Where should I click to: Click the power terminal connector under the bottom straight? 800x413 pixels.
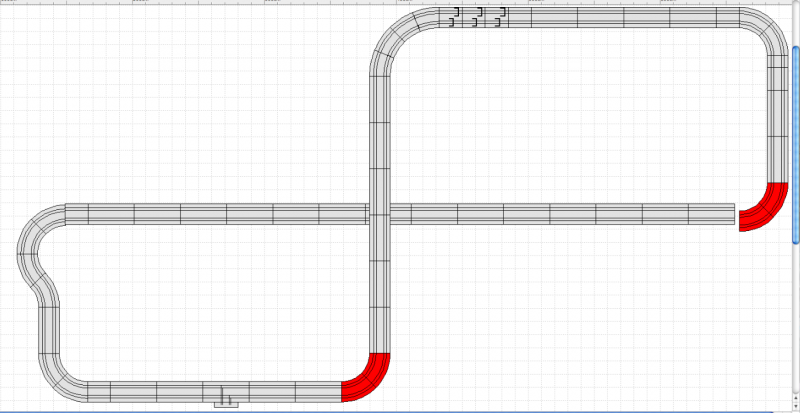click(x=226, y=402)
